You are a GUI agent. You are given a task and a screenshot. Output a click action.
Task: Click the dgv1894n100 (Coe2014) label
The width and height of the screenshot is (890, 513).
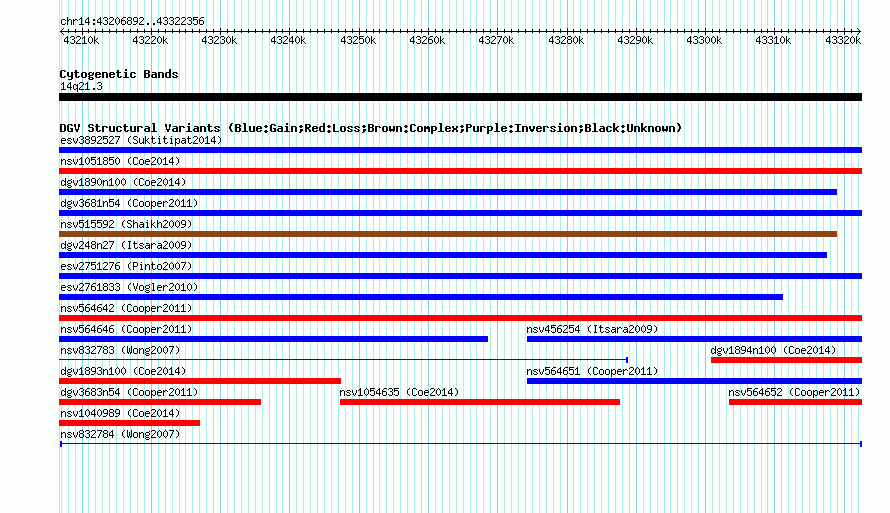[x=773, y=350]
